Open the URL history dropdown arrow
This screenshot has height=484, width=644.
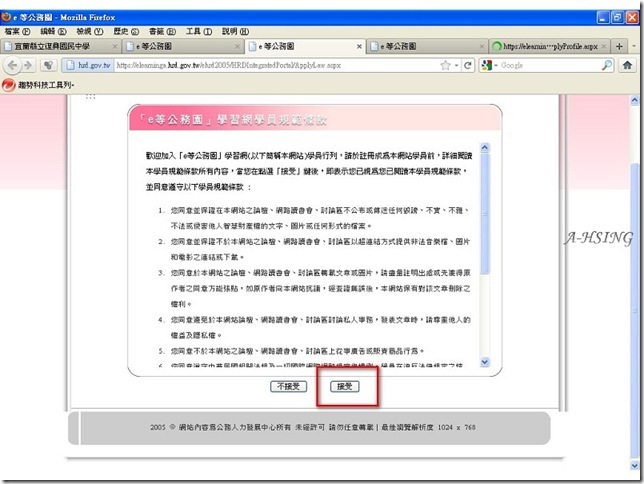point(456,65)
